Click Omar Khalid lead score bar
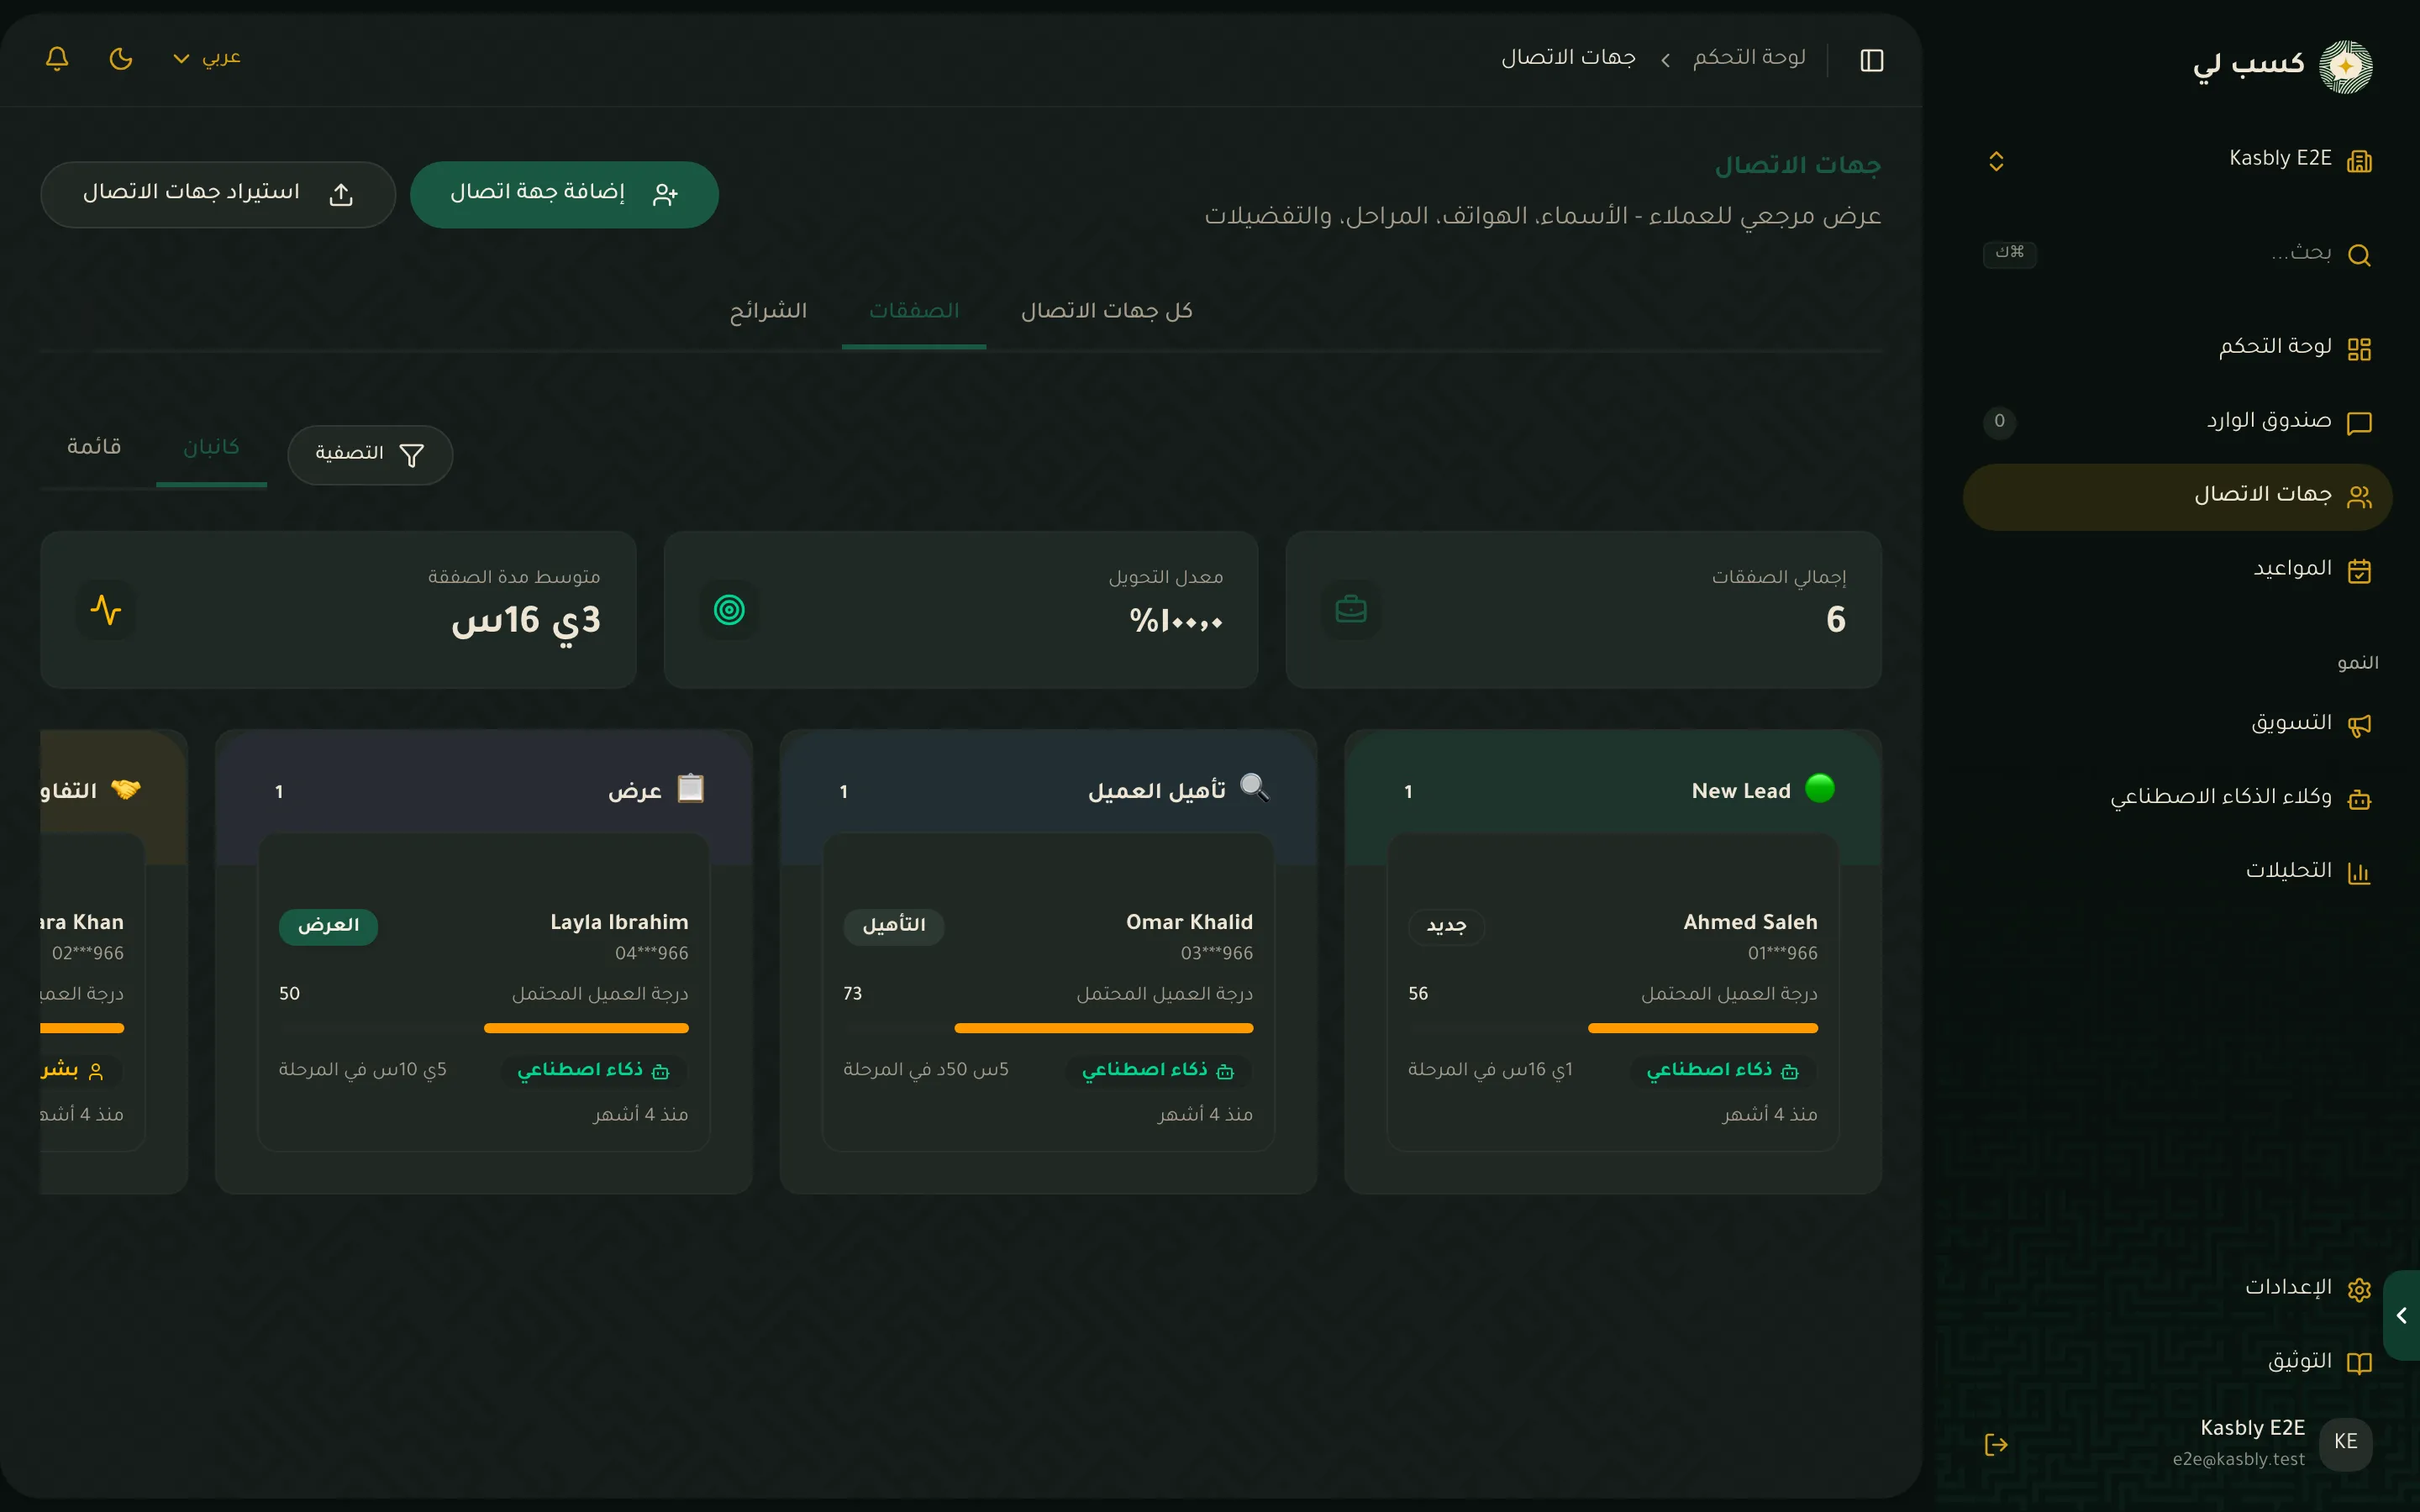This screenshot has width=2420, height=1512. (1048, 1028)
